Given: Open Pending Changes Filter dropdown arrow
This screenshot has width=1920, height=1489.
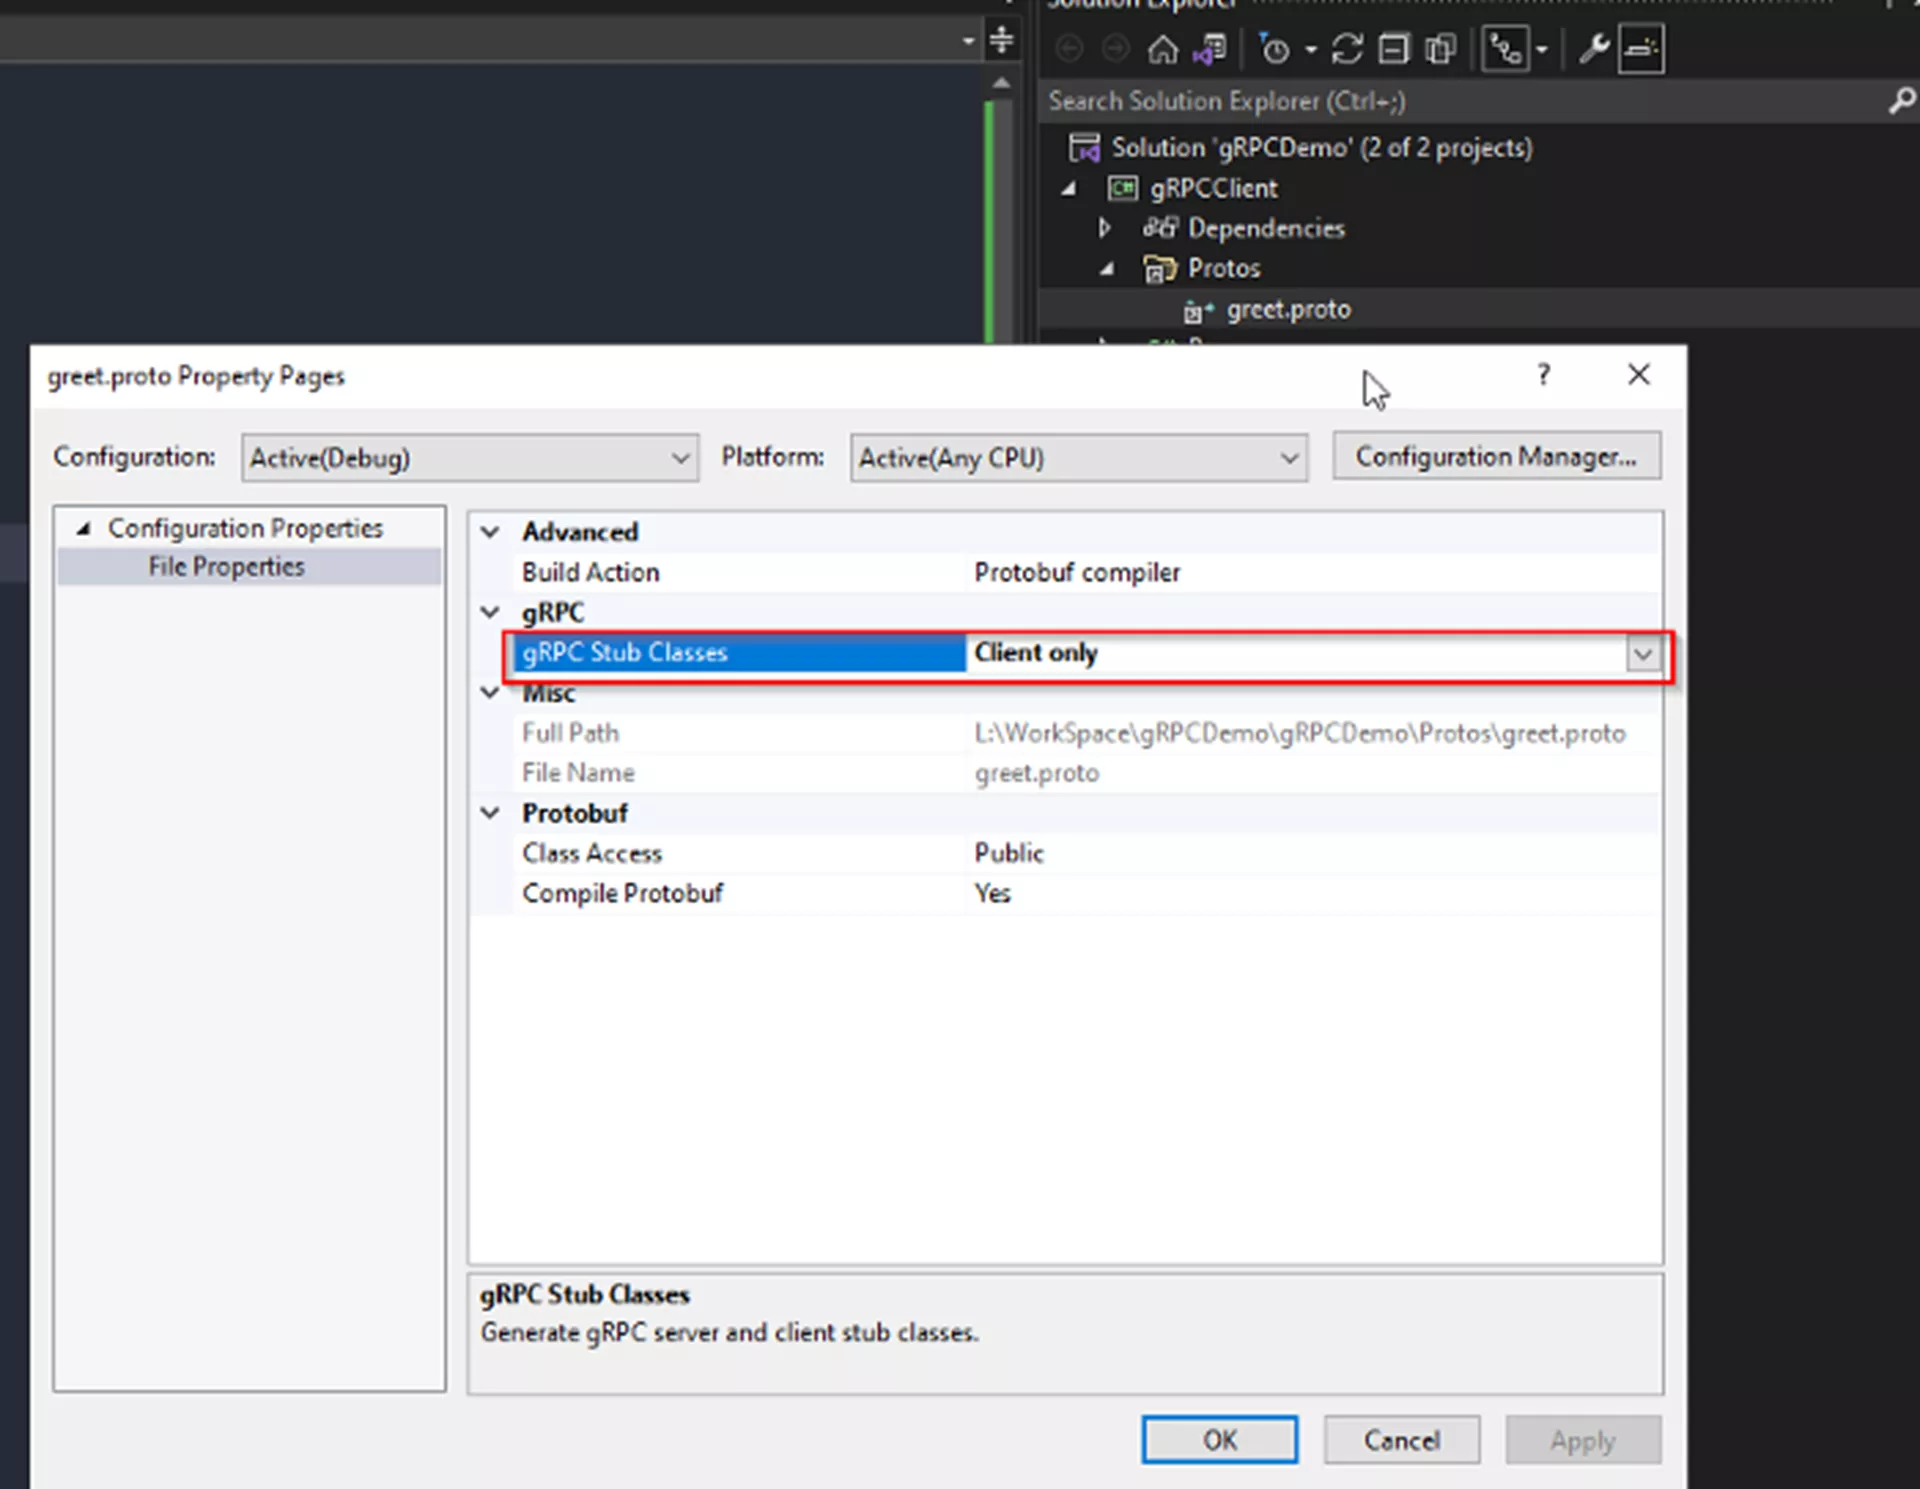Looking at the screenshot, I should (1310, 50).
